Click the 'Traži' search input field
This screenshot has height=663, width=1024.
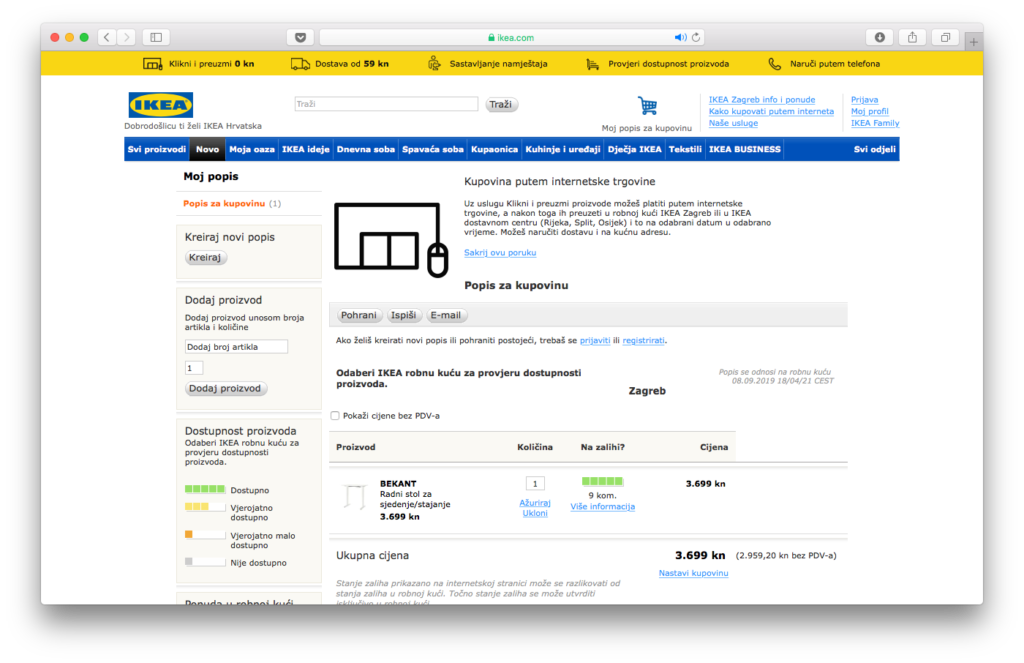386,104
